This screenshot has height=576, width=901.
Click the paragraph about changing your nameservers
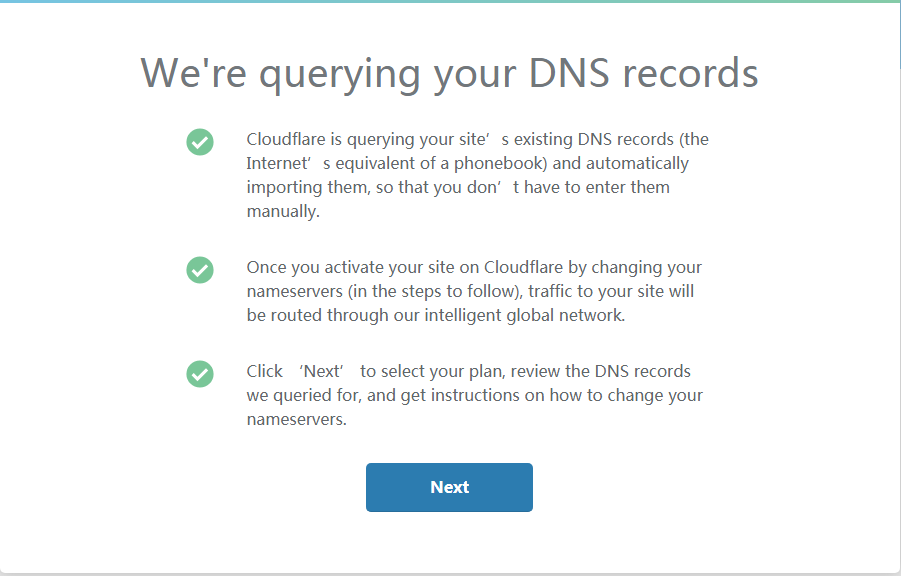[x=475, y=290]
